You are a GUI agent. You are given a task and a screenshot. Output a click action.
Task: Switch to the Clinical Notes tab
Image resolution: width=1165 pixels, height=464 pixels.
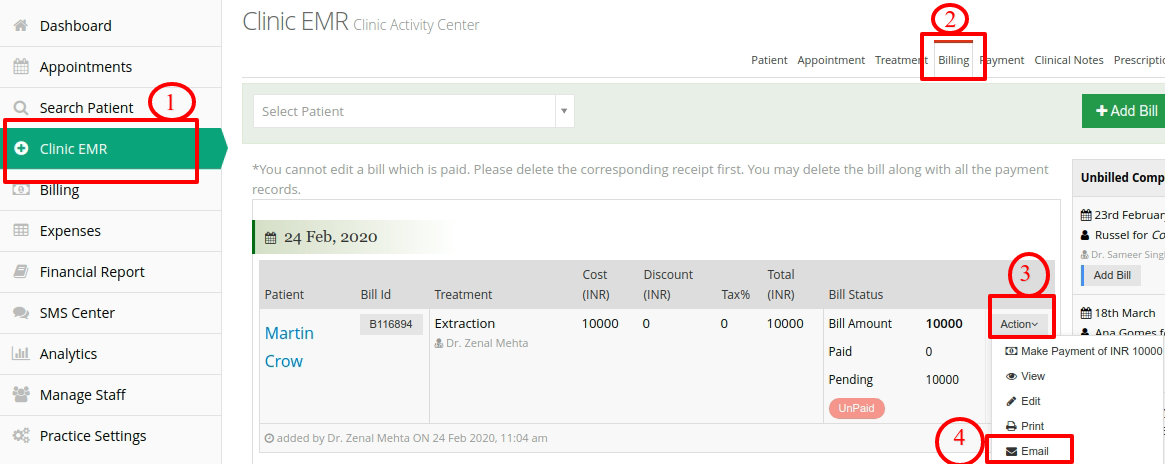1068,60
